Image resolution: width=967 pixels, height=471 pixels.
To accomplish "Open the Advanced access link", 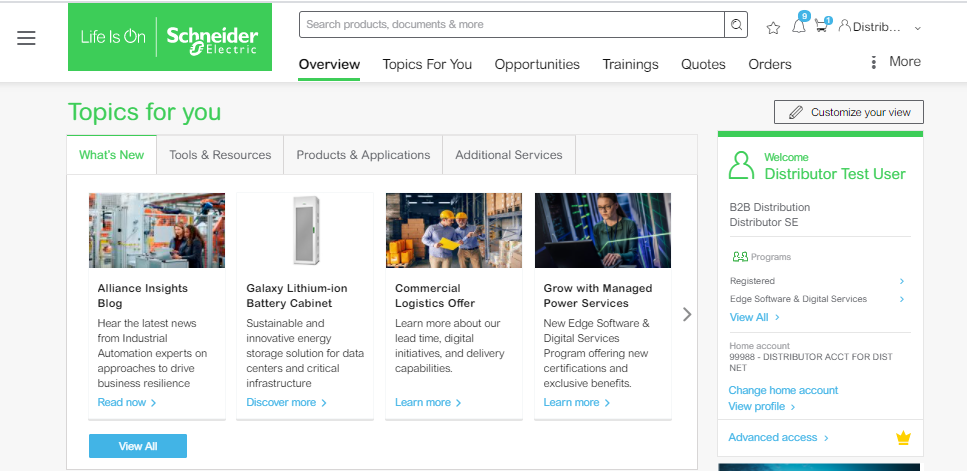I will 778,437.
